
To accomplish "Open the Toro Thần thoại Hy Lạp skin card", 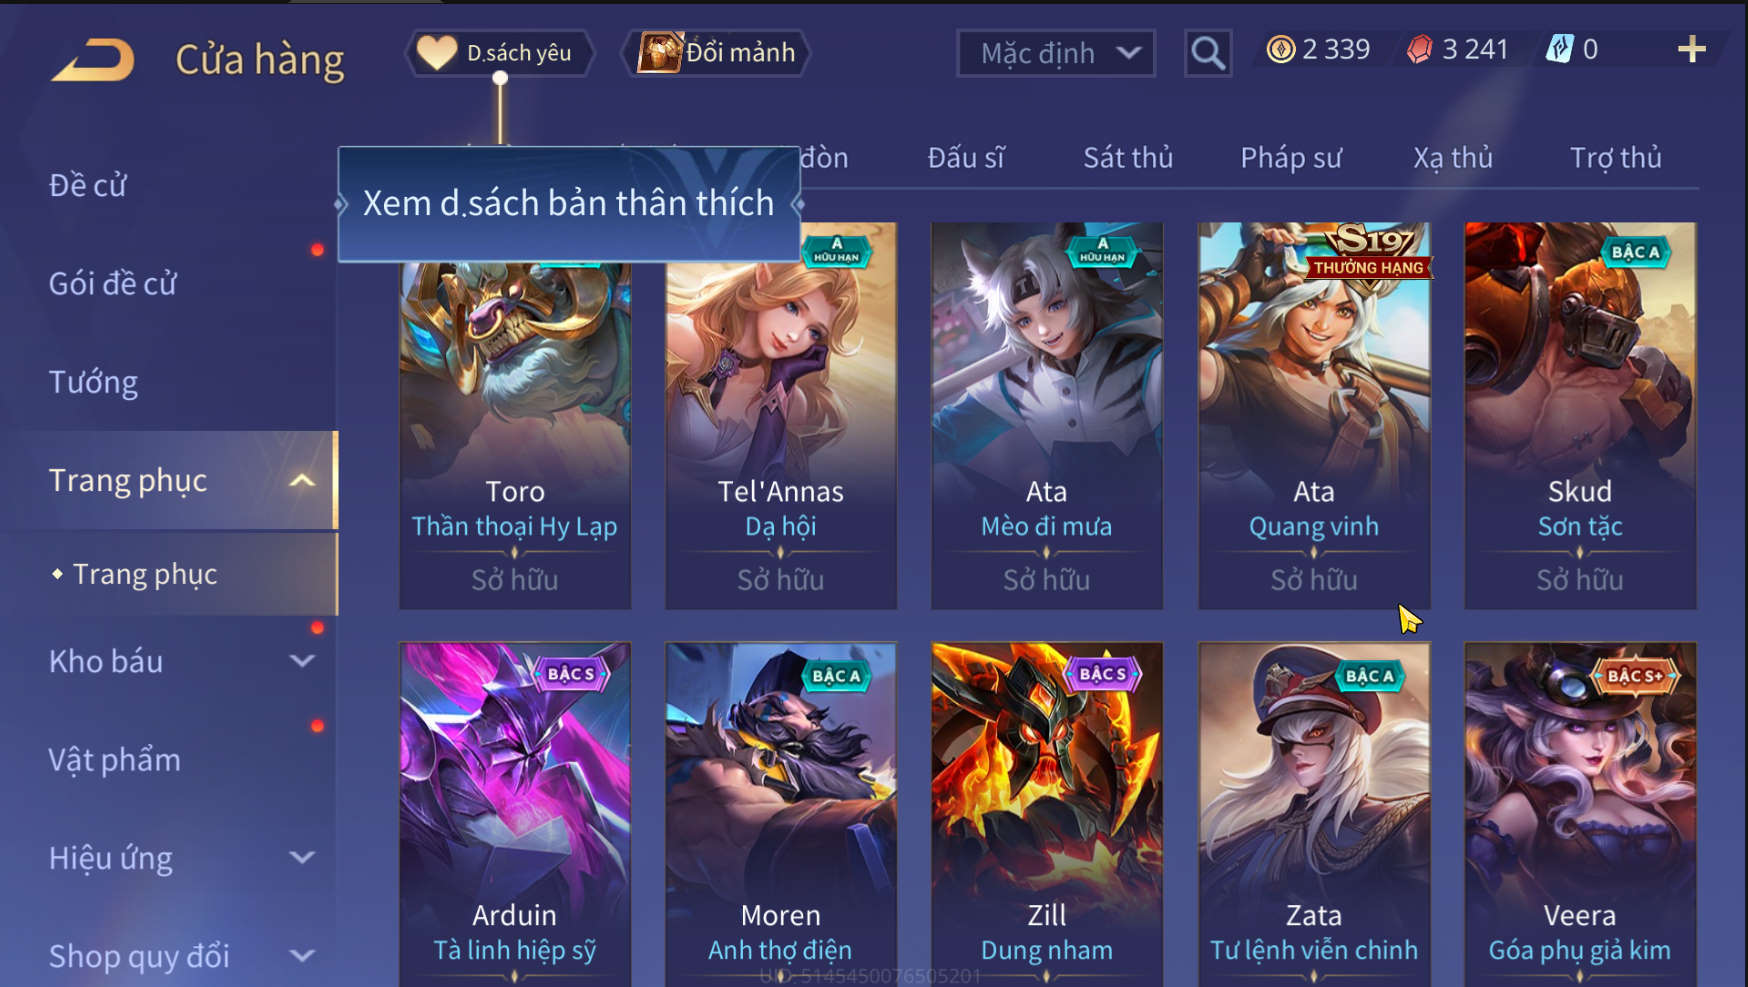I will coord(515,416).
